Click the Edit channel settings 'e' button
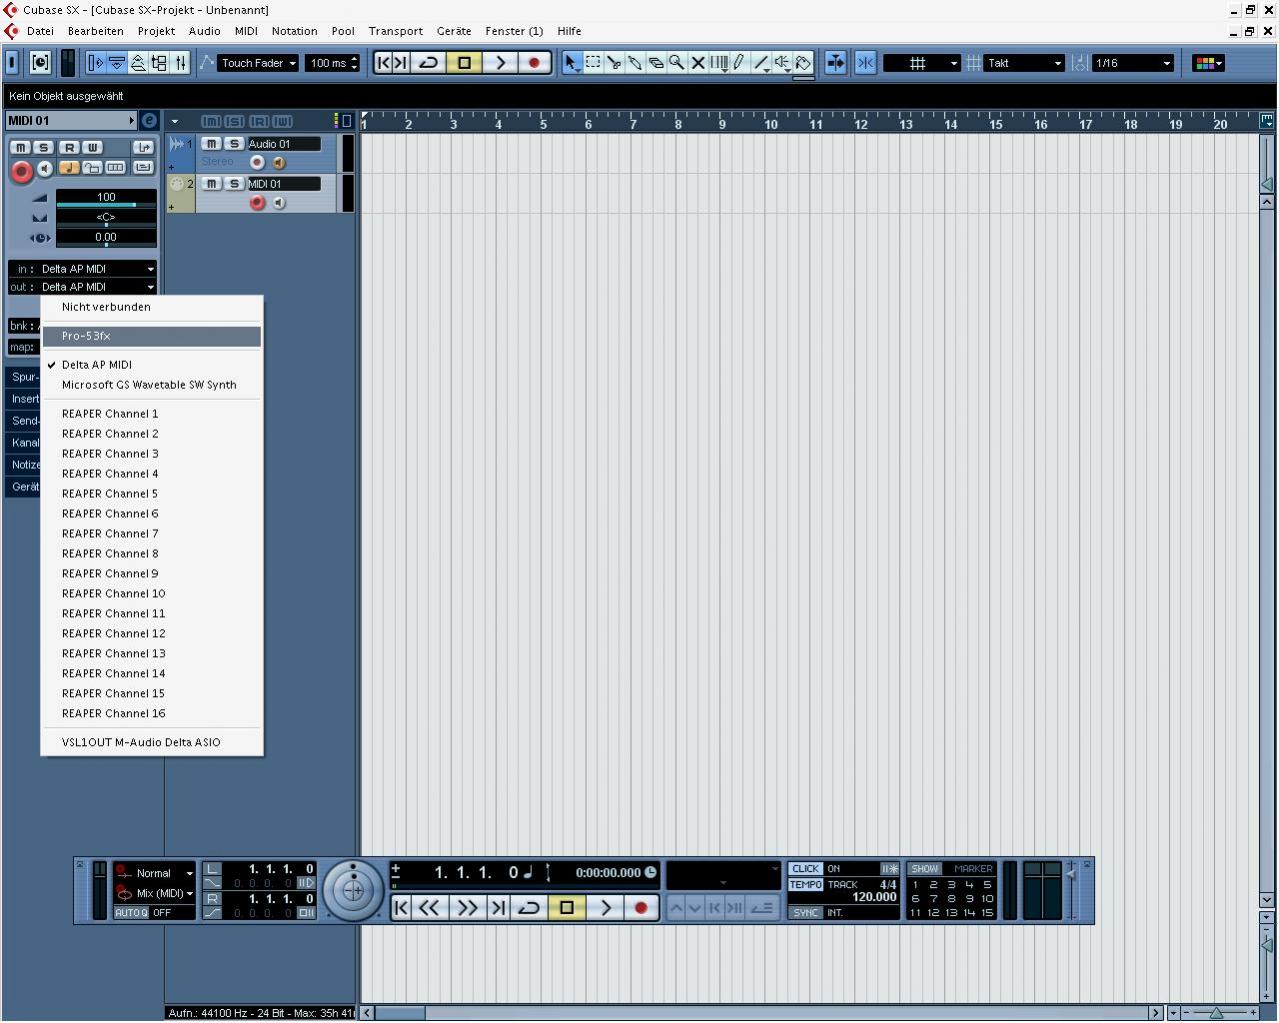This screenshot has height=1023, width=1279. [149, 121]
